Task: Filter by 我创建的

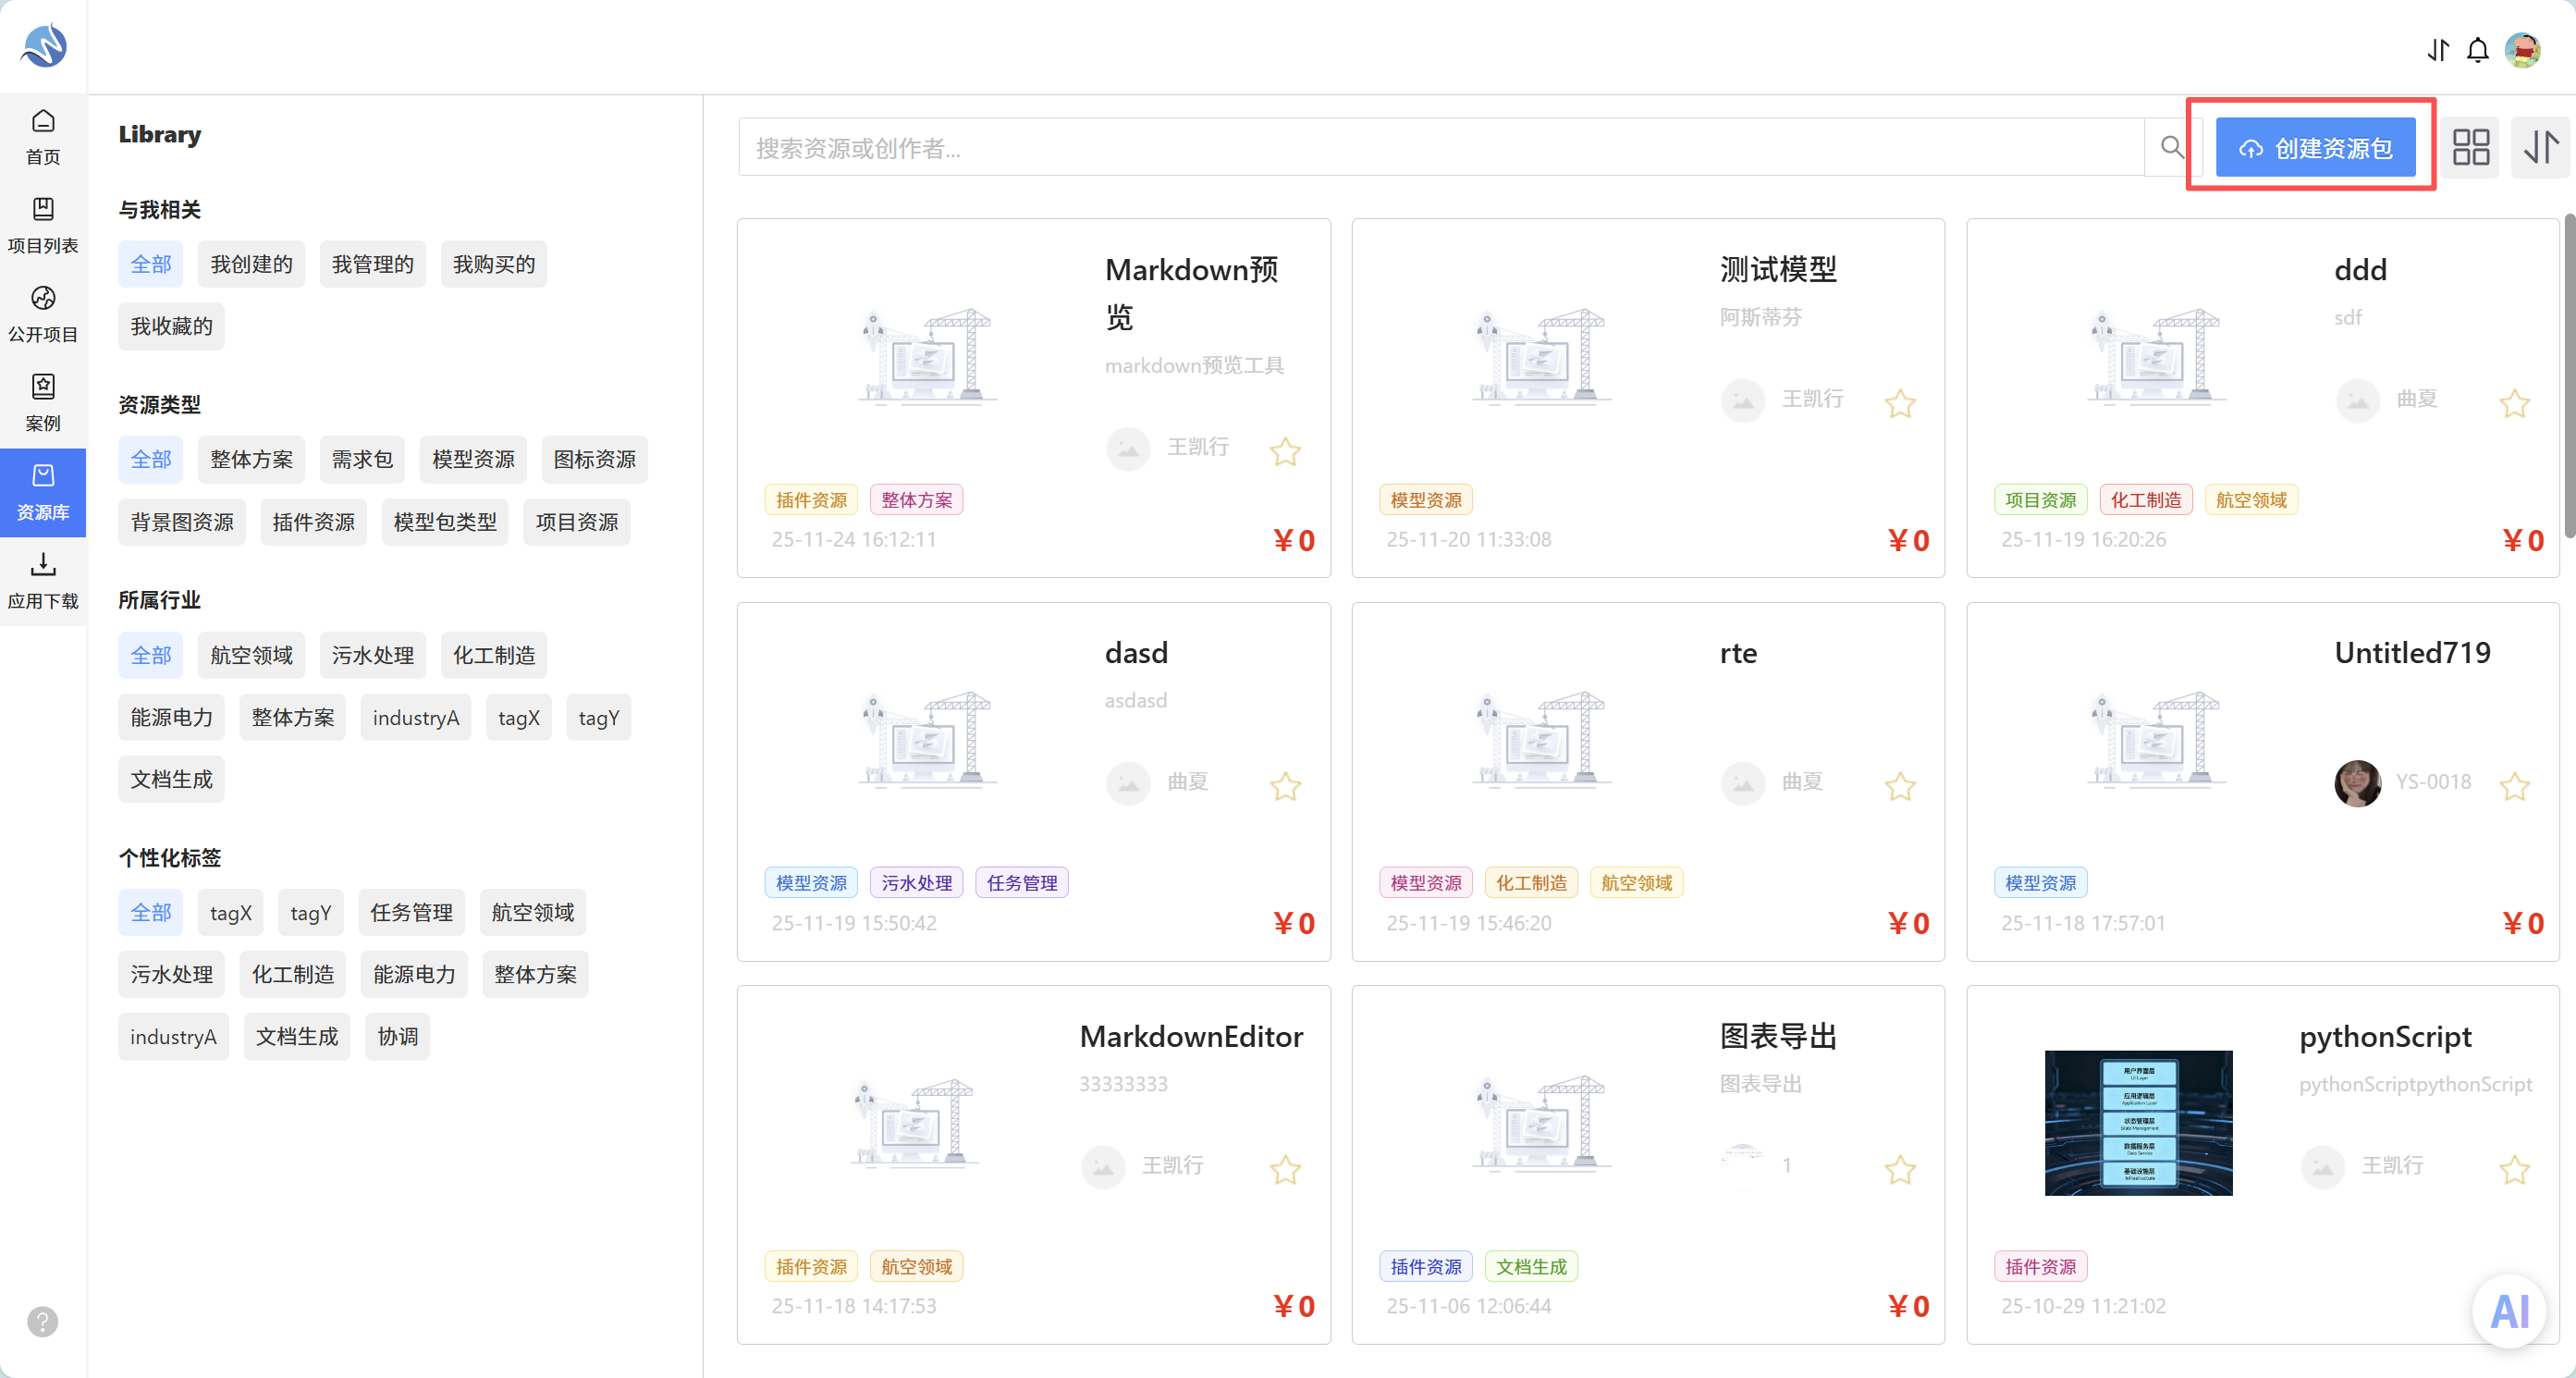Action: click(x=252, y=265)
